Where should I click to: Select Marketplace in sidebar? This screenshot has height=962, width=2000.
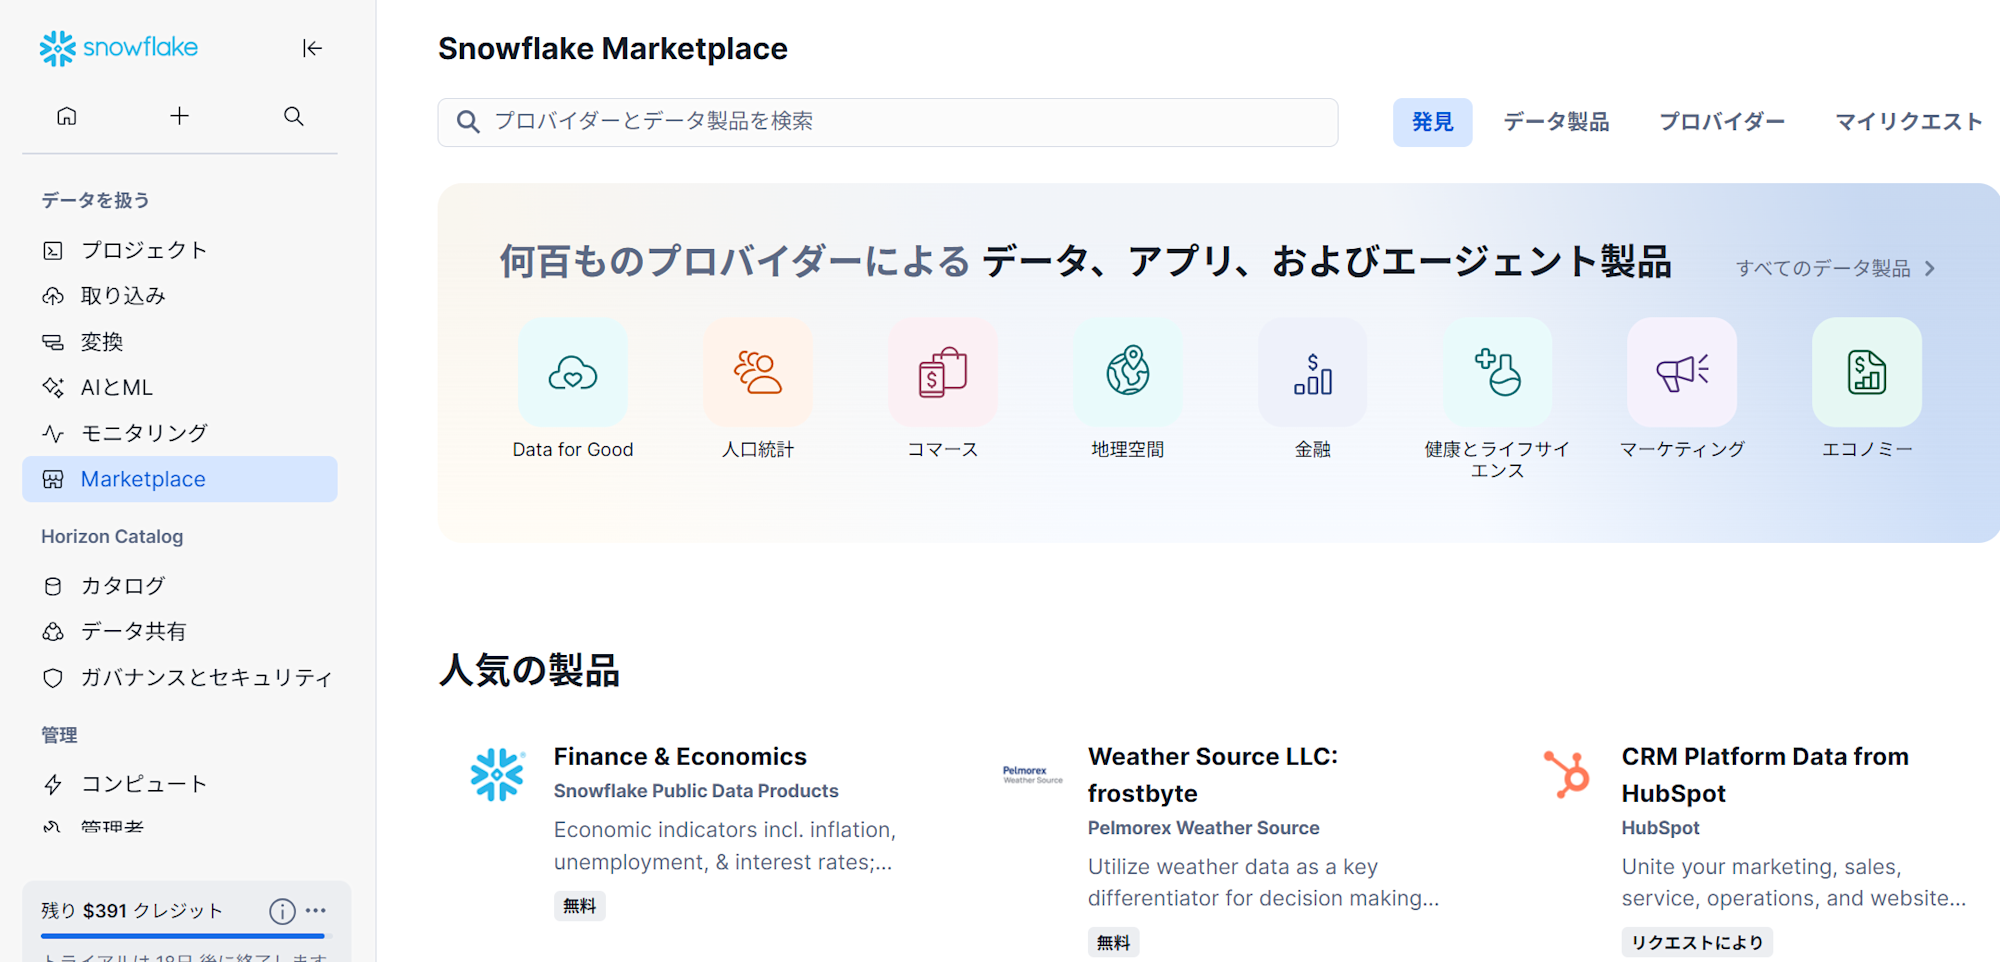pyautogui.click(x=180, y=479)
